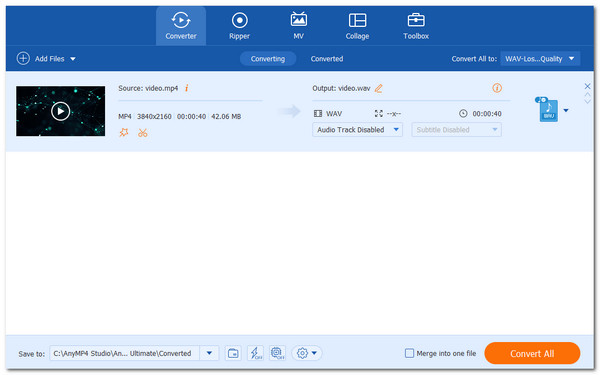The width and height of the screenshot is (600, 375).
Task: Click the output duration clock icon
Action: (463, 113)
